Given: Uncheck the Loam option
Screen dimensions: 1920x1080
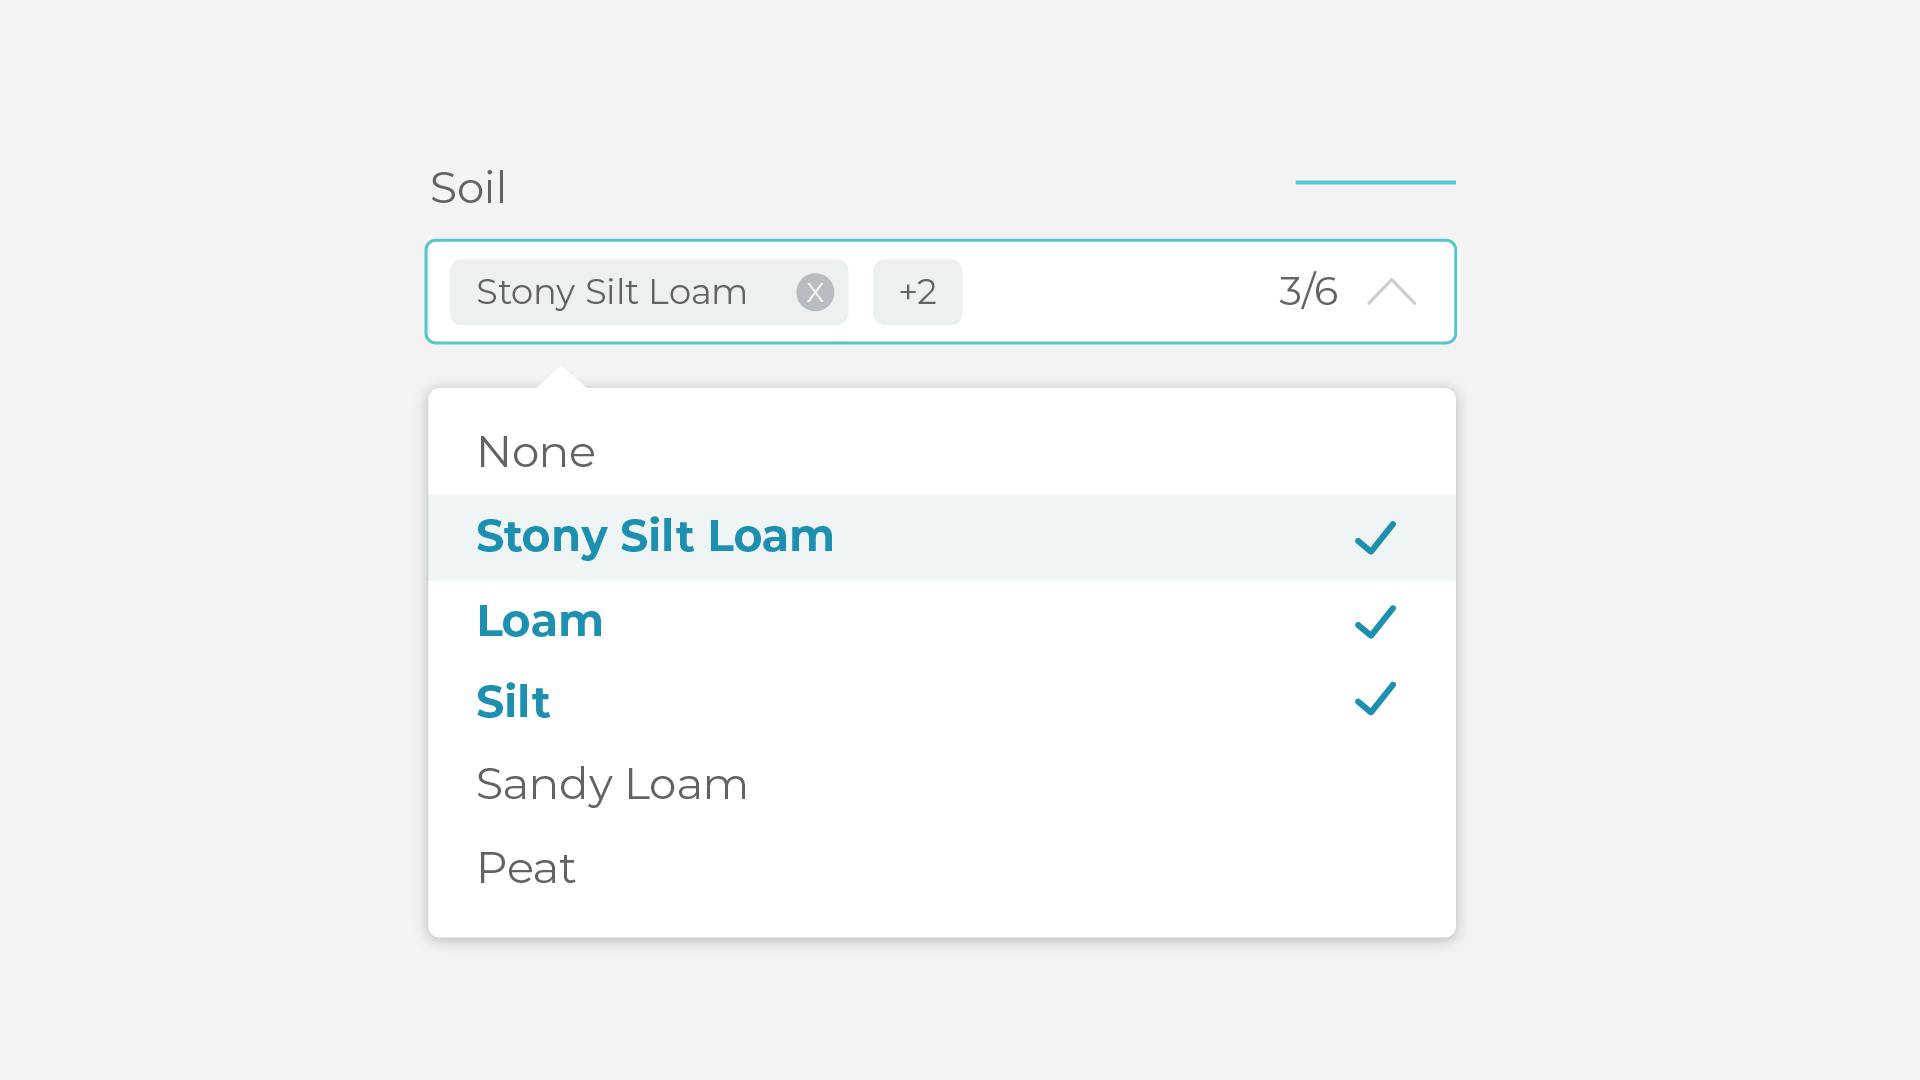Looking at the screenshot, I should click(x=539, y=621).
